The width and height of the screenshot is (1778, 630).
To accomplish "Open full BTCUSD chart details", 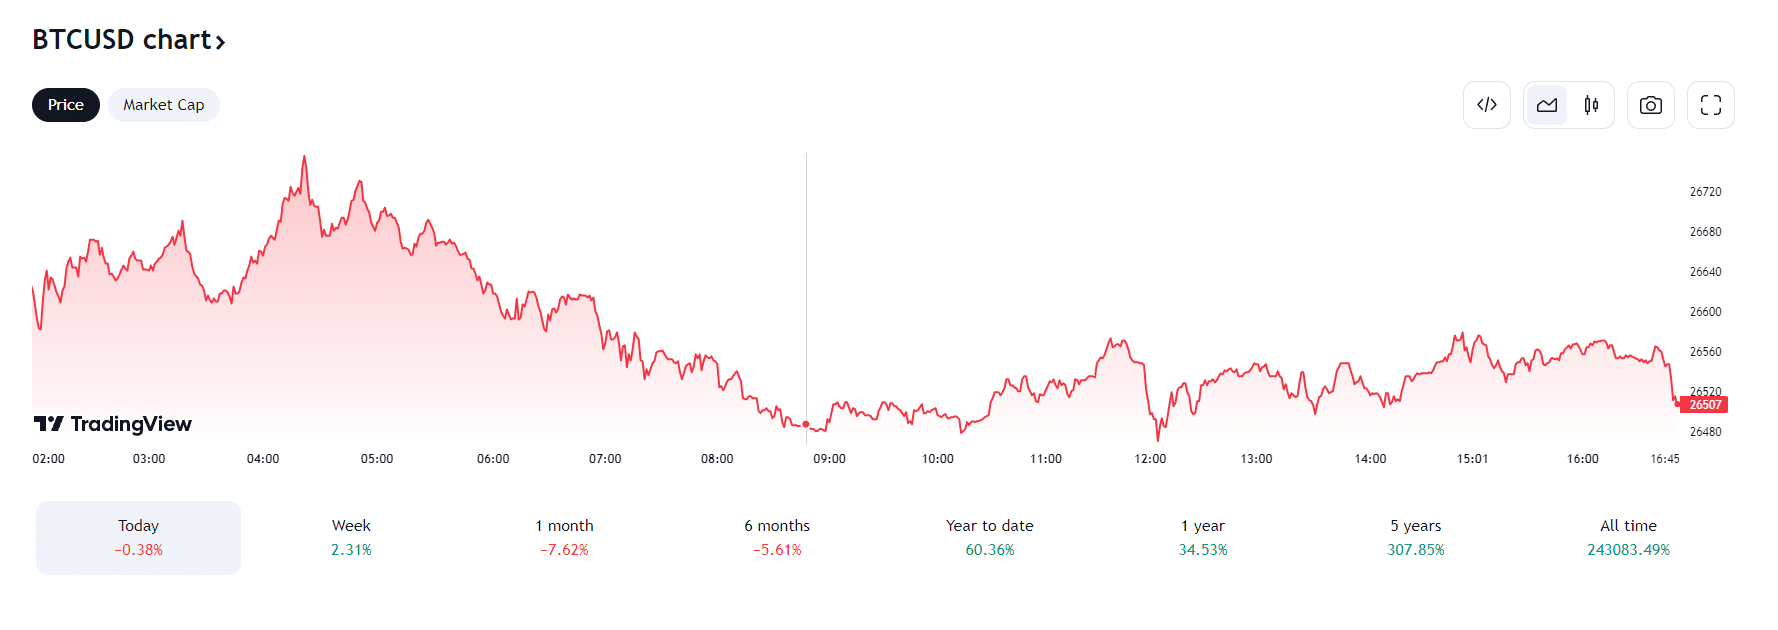I will coord(128,40).
